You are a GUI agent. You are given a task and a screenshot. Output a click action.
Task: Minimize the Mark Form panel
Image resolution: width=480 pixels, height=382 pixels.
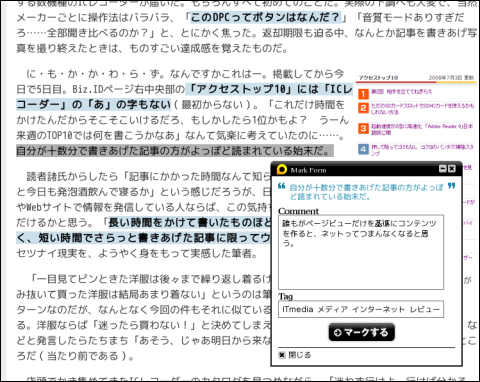[x=443, y=169]
